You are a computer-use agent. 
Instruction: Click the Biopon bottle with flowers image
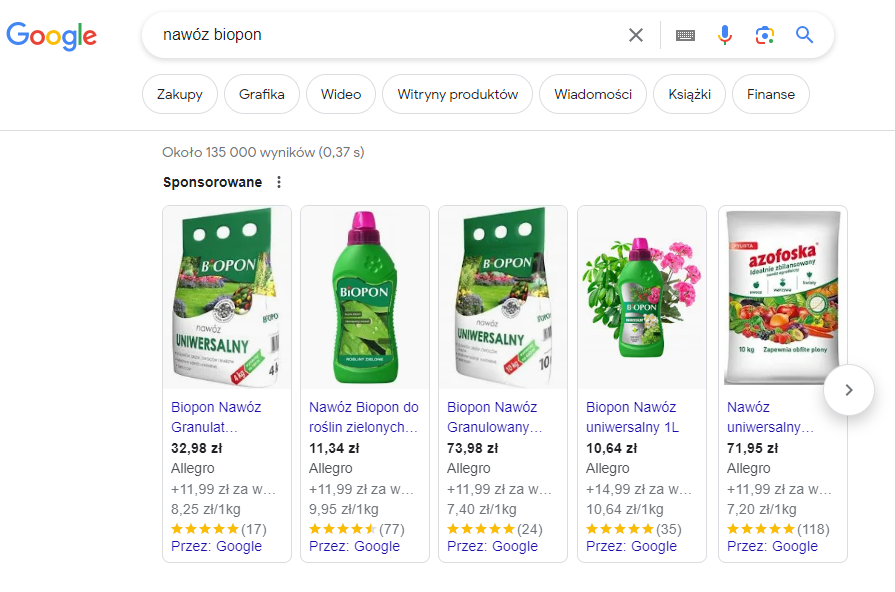click(642, 297)
